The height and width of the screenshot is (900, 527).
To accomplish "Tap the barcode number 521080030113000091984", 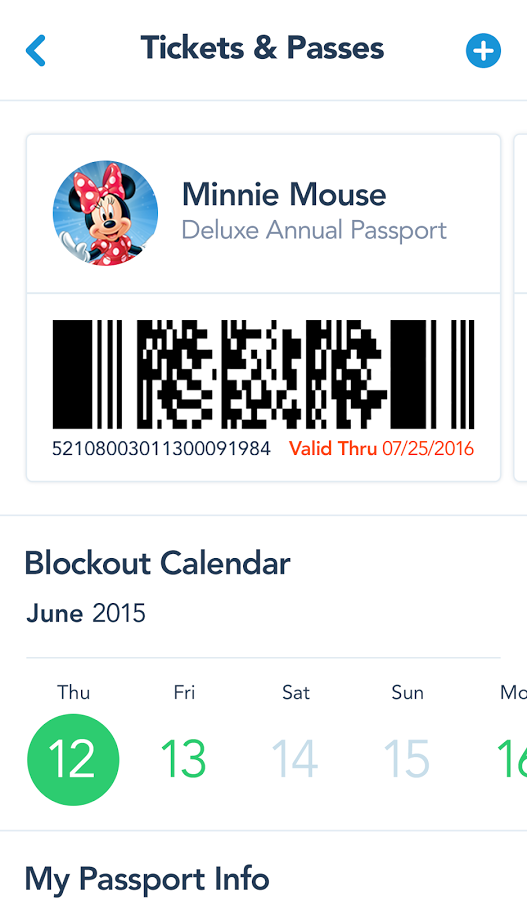I will [161, 448].
